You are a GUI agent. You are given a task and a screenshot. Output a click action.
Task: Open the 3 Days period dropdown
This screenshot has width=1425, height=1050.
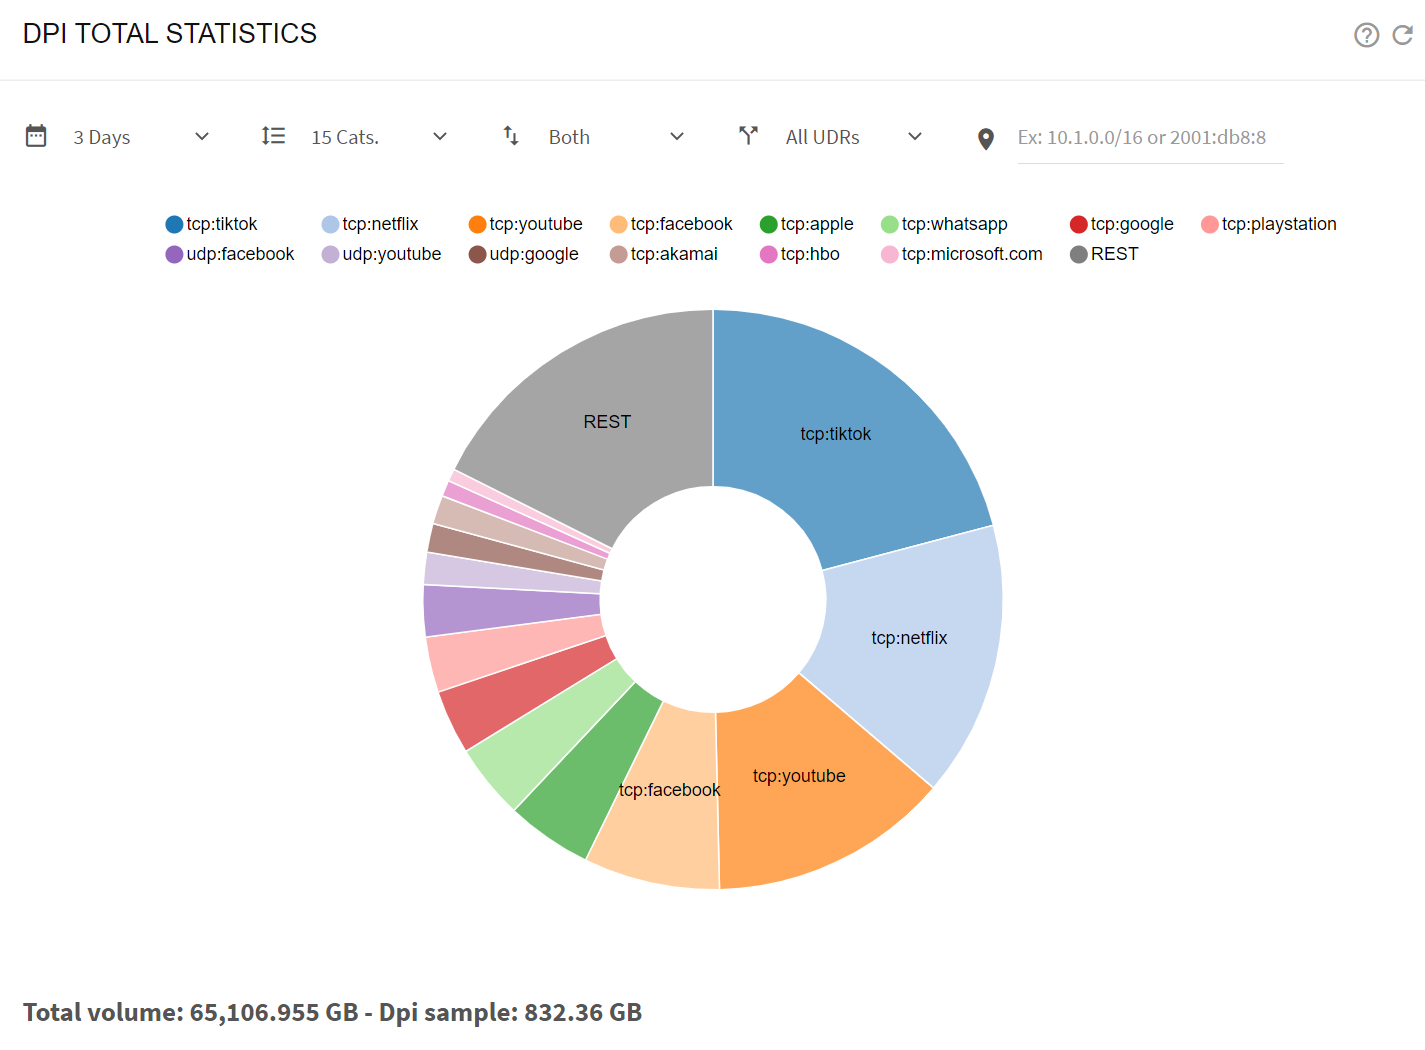pos(141,137)
